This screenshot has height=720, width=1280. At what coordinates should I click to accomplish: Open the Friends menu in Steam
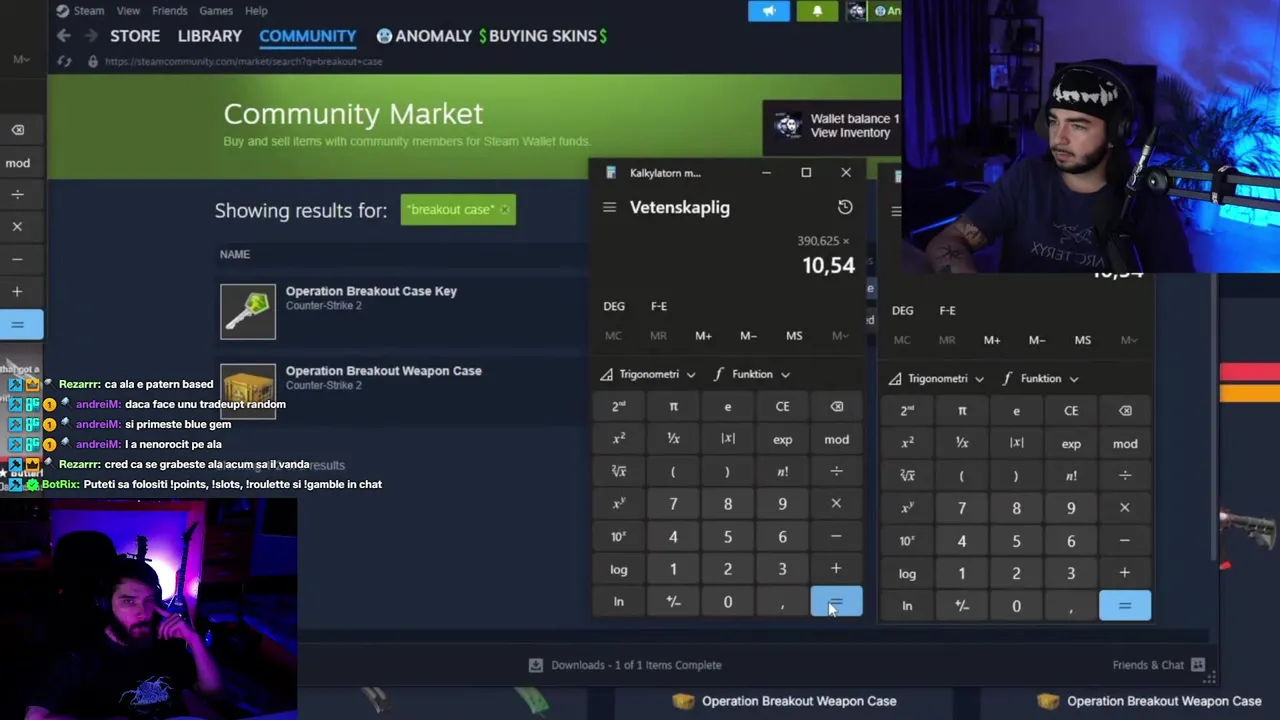[x=170, y=11]
